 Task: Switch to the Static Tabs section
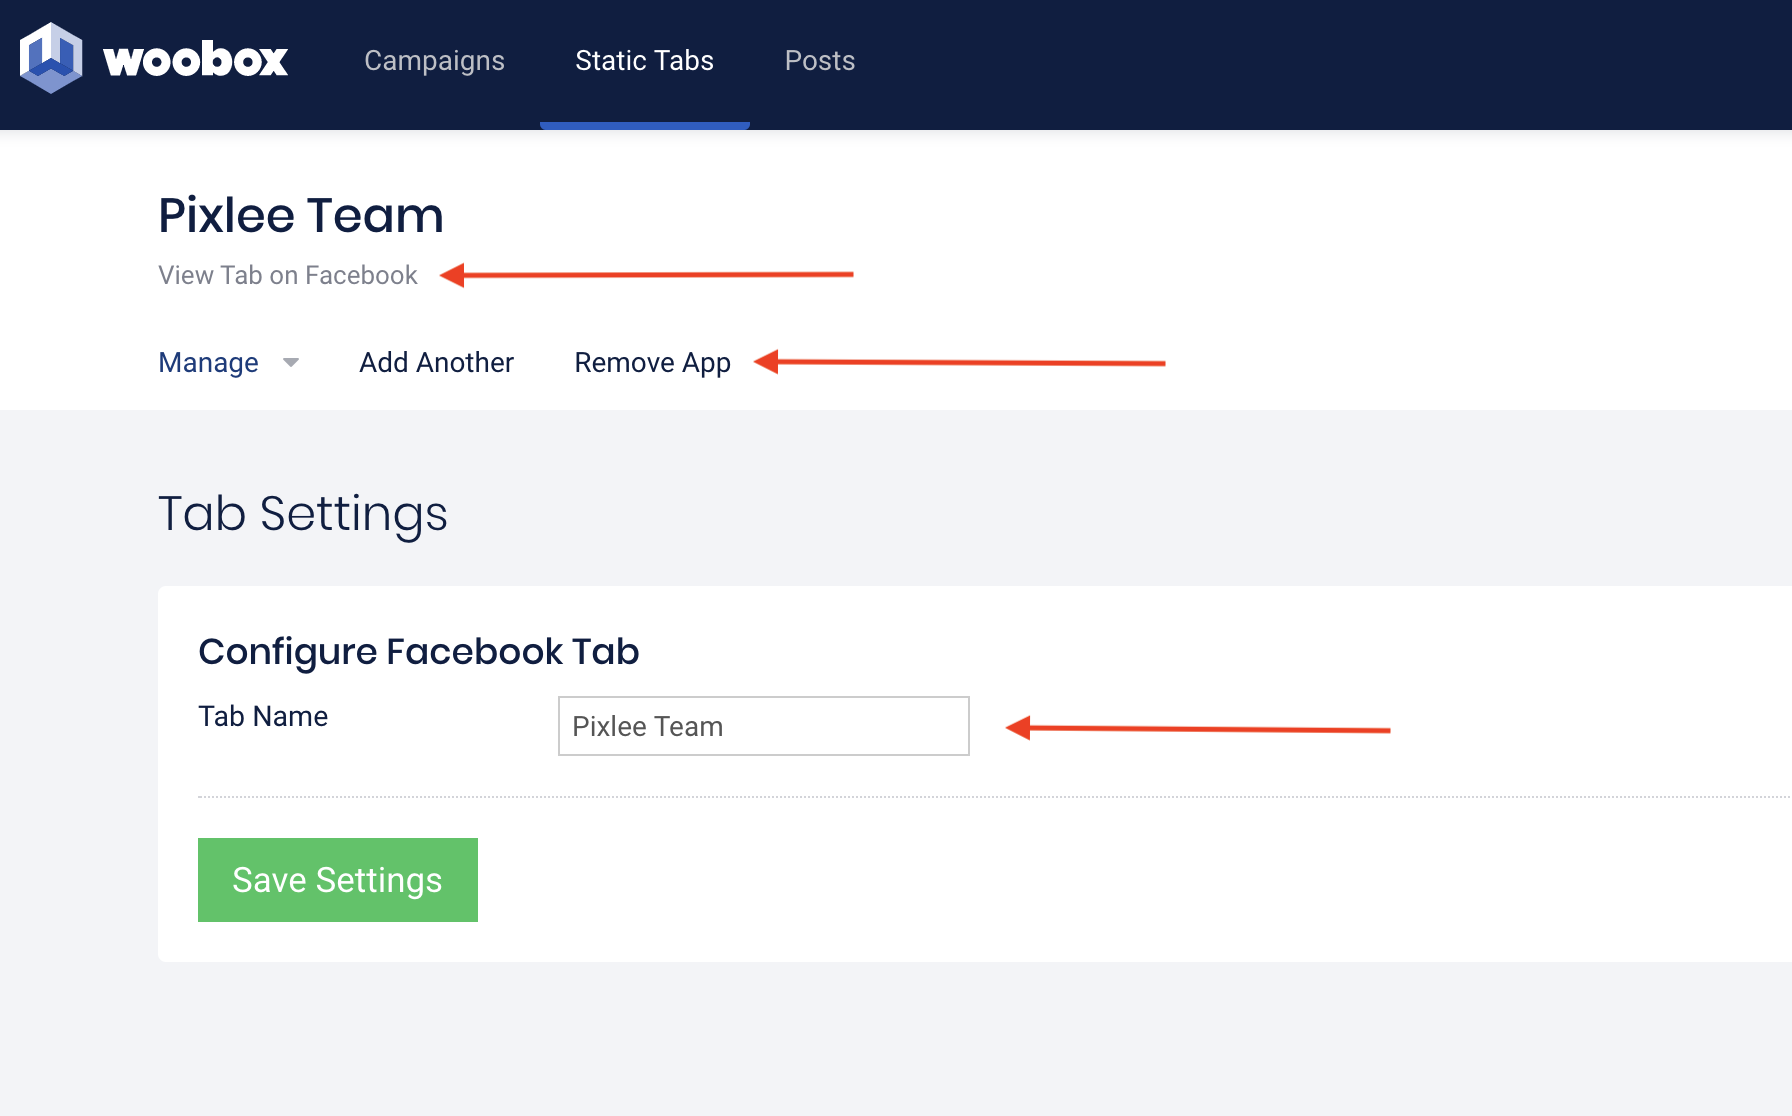pos(644,61)
